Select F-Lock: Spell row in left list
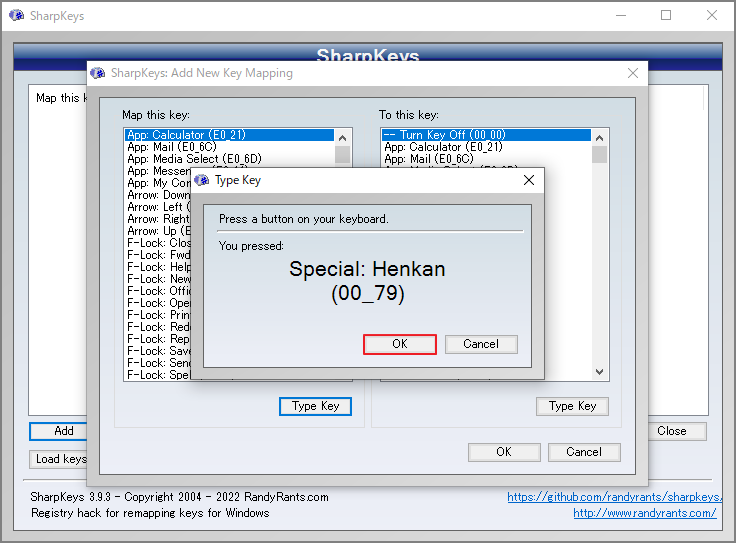736x543 pixels. 158,375
